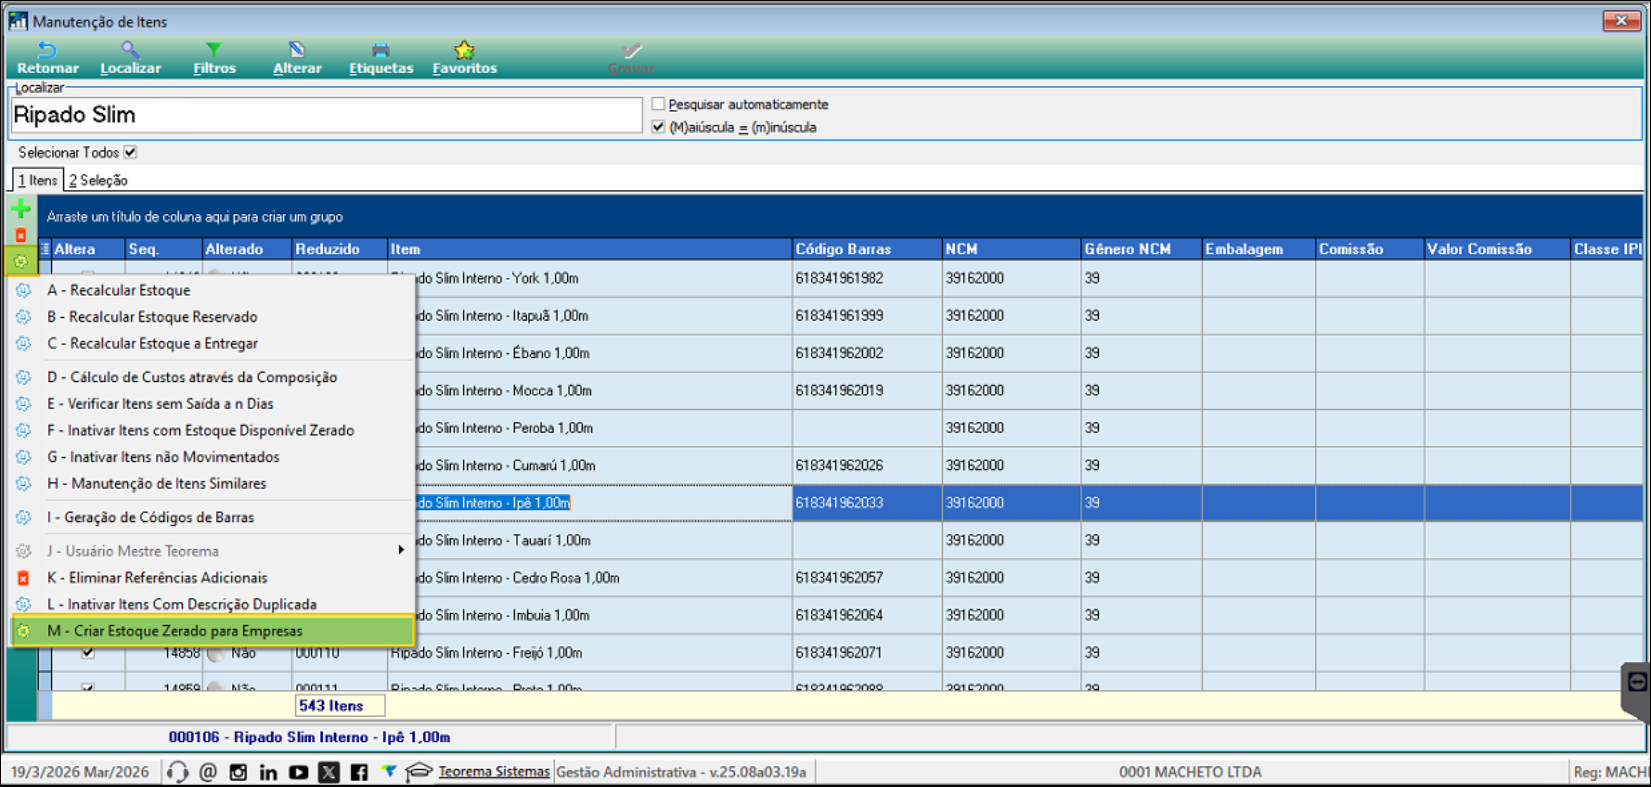Image resolution: width=1651 pixels, height=787 pixels.
Task: Open the Teorema Sistemas link
Action: click(x=494, y=772)
